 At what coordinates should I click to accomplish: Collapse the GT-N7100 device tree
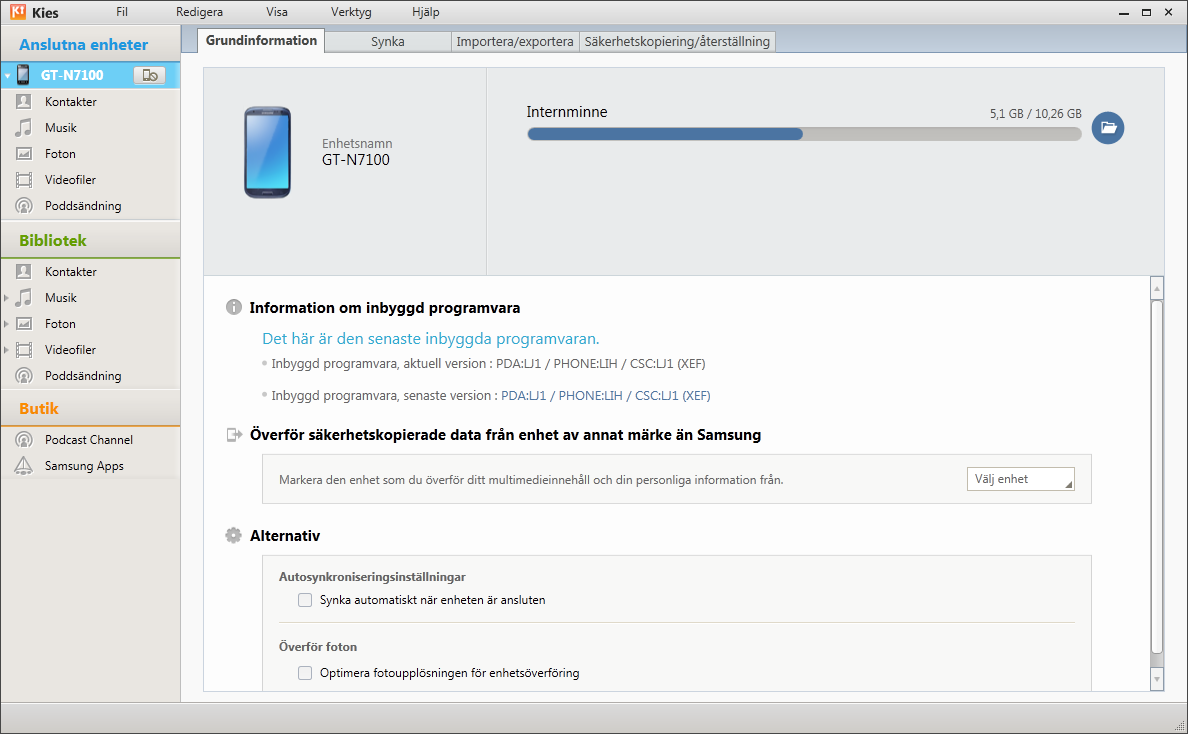(x=8, y=76)
